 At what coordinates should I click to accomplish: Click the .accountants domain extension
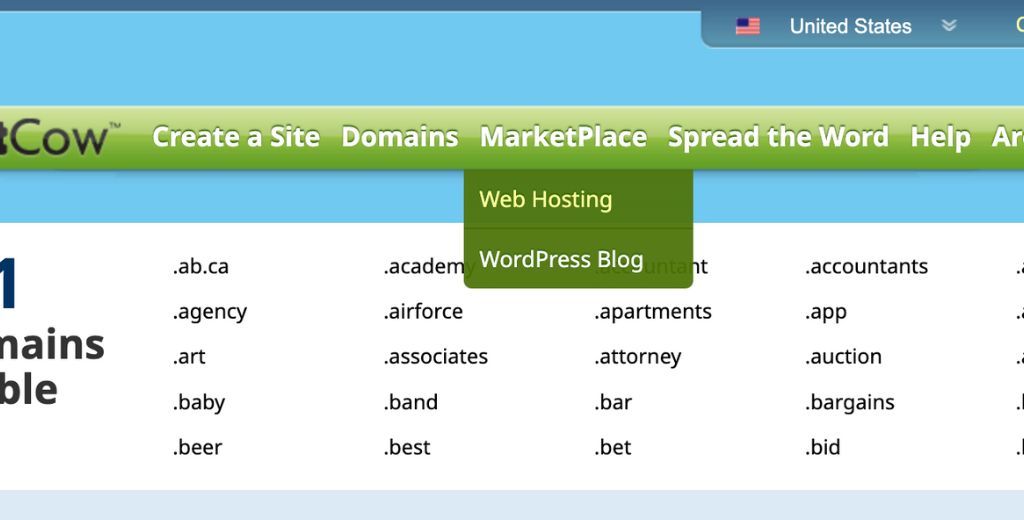[866, 267]
